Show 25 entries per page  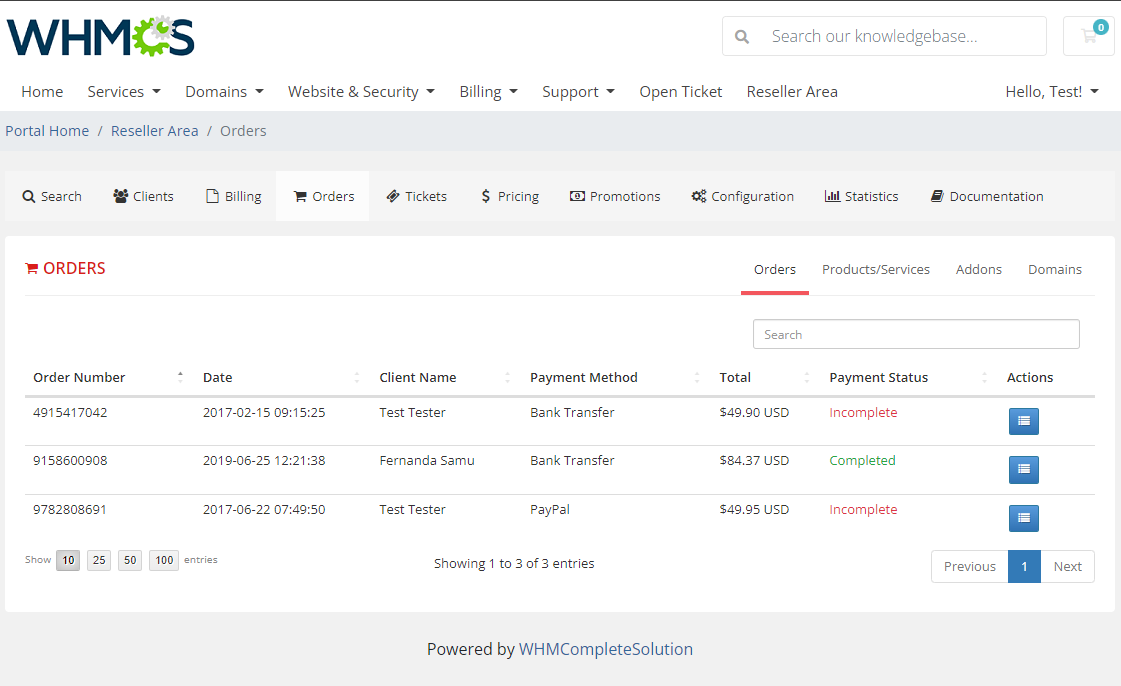pyautogui.click(x=99, y=560)
